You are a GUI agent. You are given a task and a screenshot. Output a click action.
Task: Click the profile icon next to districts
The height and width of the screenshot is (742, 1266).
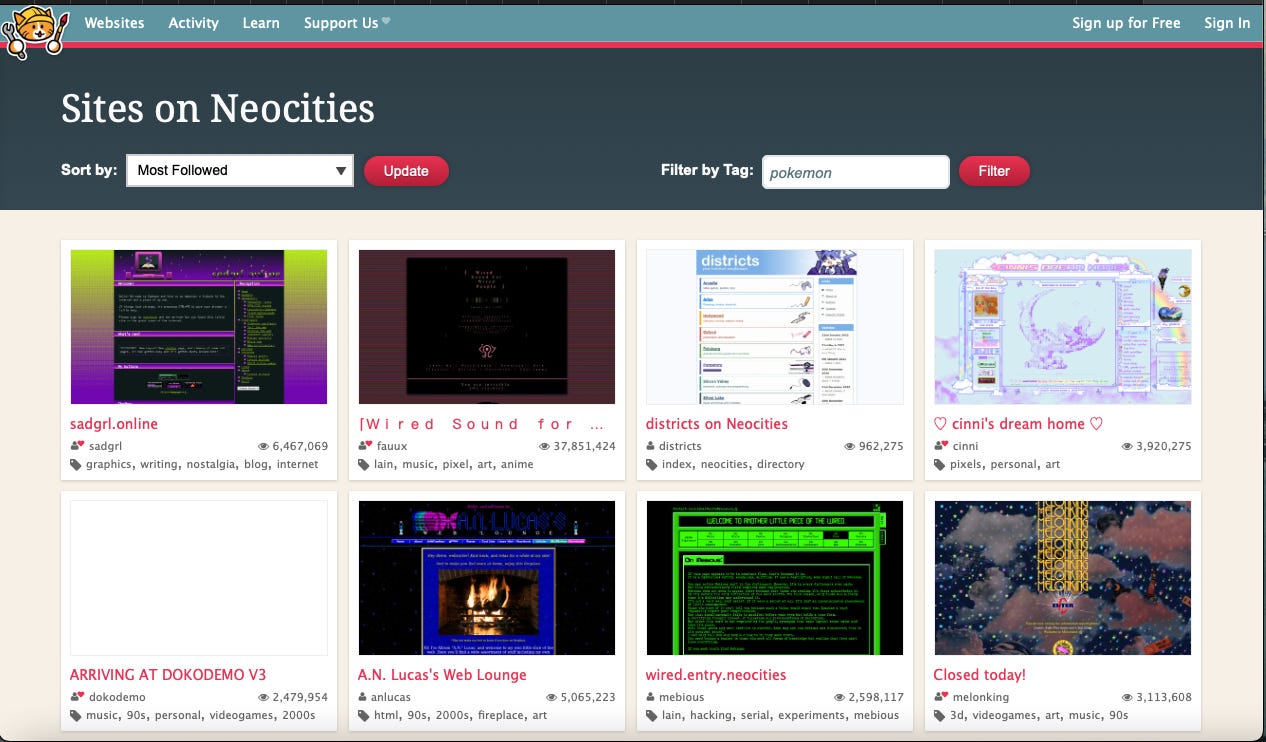(651, 446)
